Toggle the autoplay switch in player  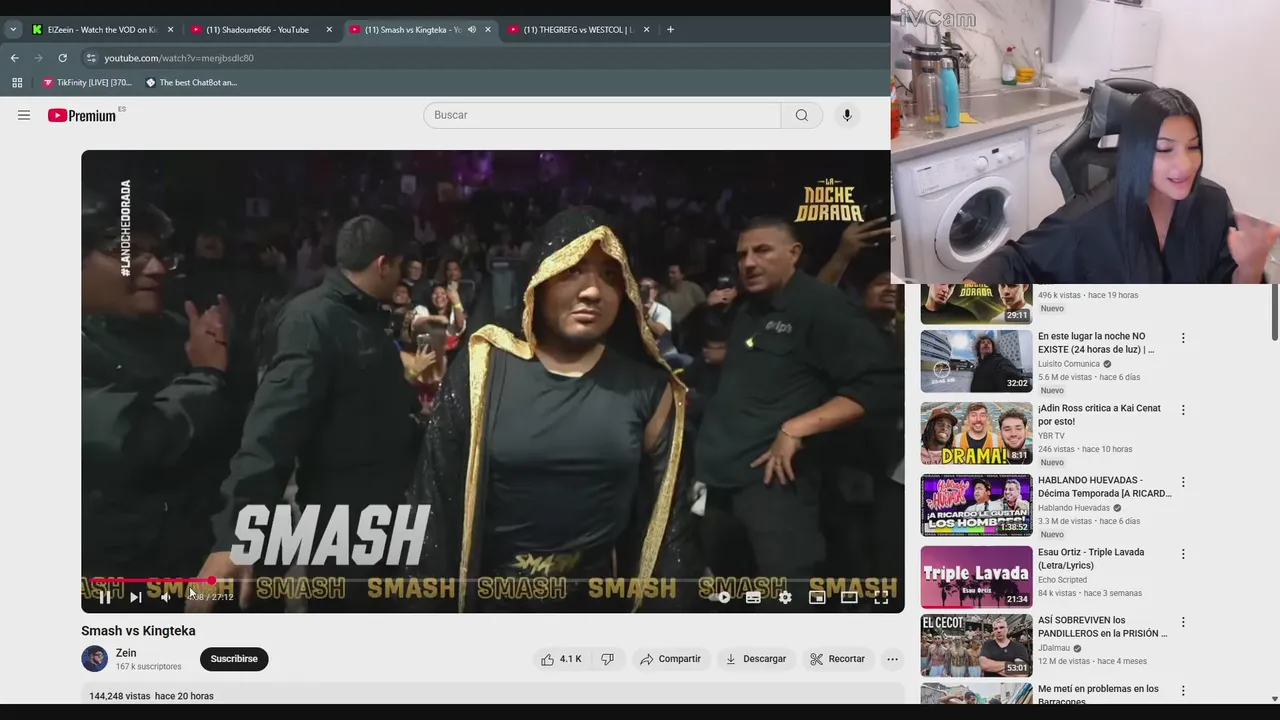coord(721,597)
